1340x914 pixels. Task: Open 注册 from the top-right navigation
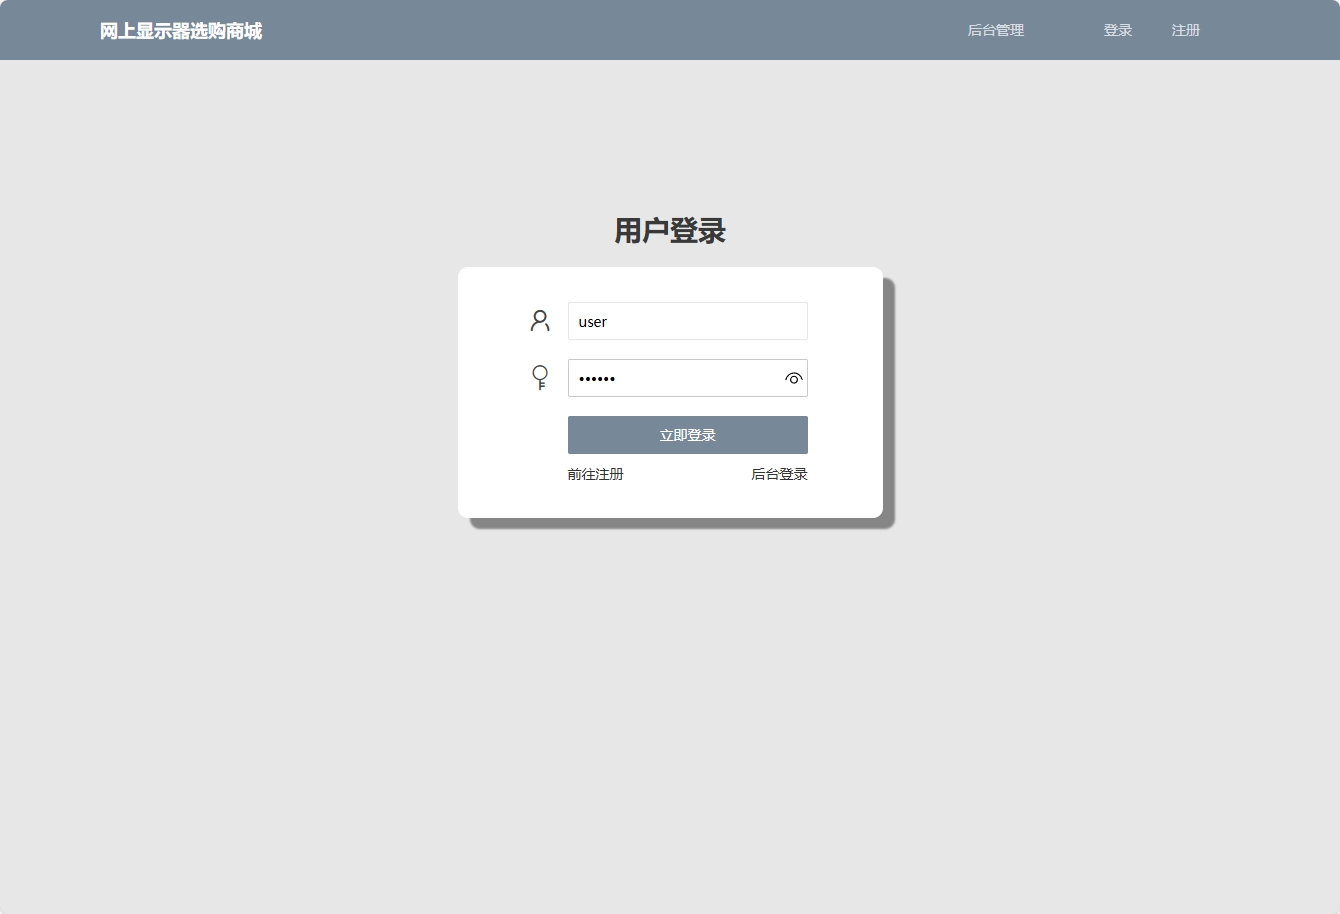pyautogui.click(x=1185, y=30)
